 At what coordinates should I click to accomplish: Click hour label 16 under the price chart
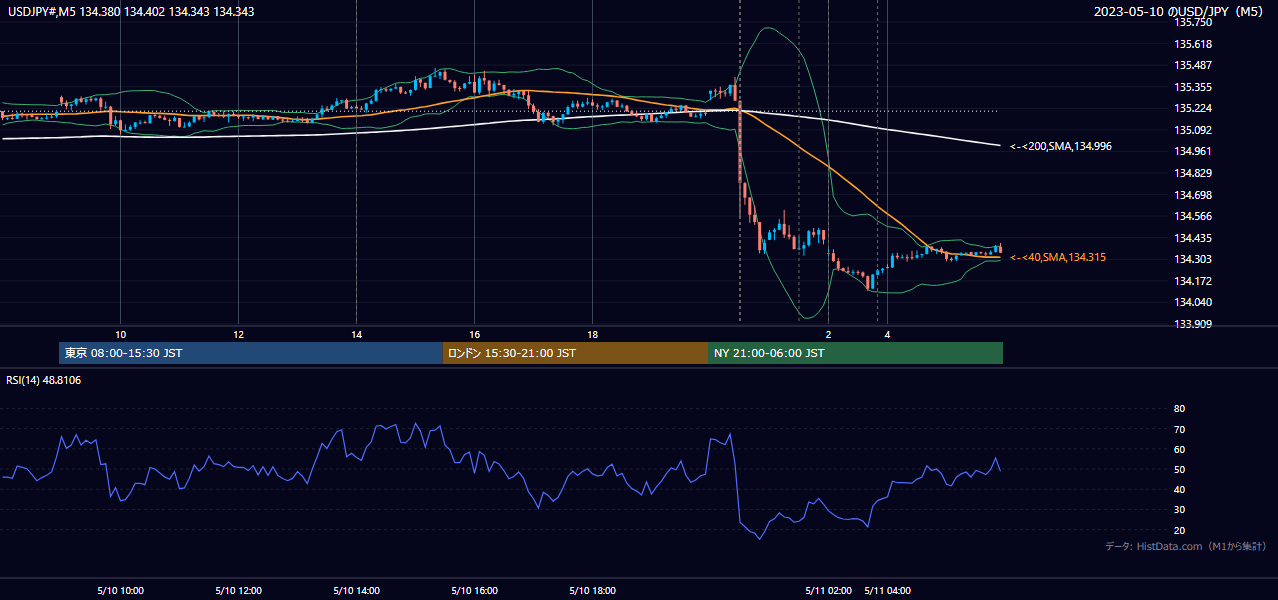(x=474, y=334)
